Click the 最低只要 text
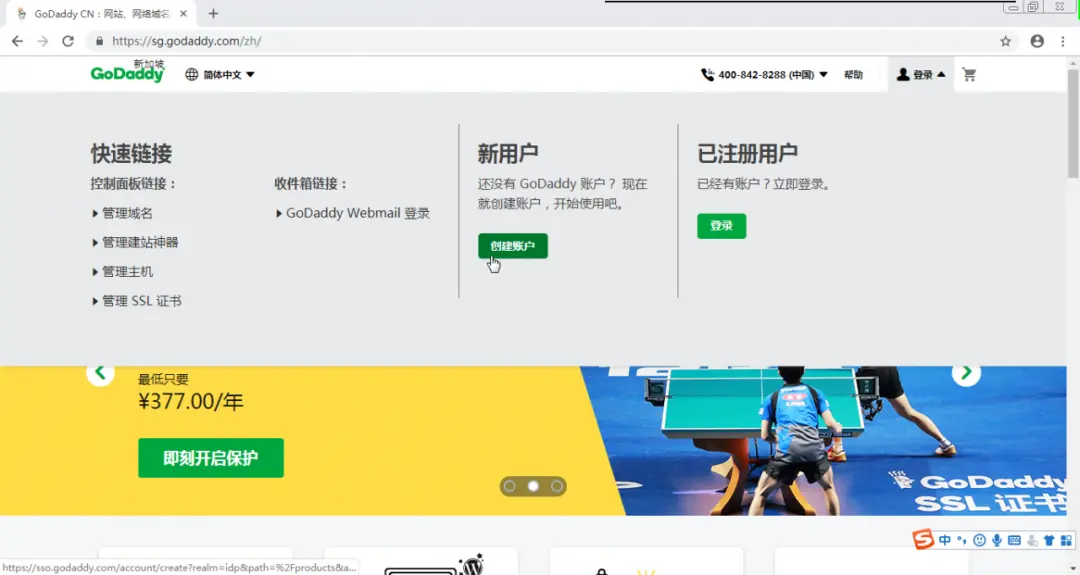This screenshot has height=575, width=1080. [163, 379]
